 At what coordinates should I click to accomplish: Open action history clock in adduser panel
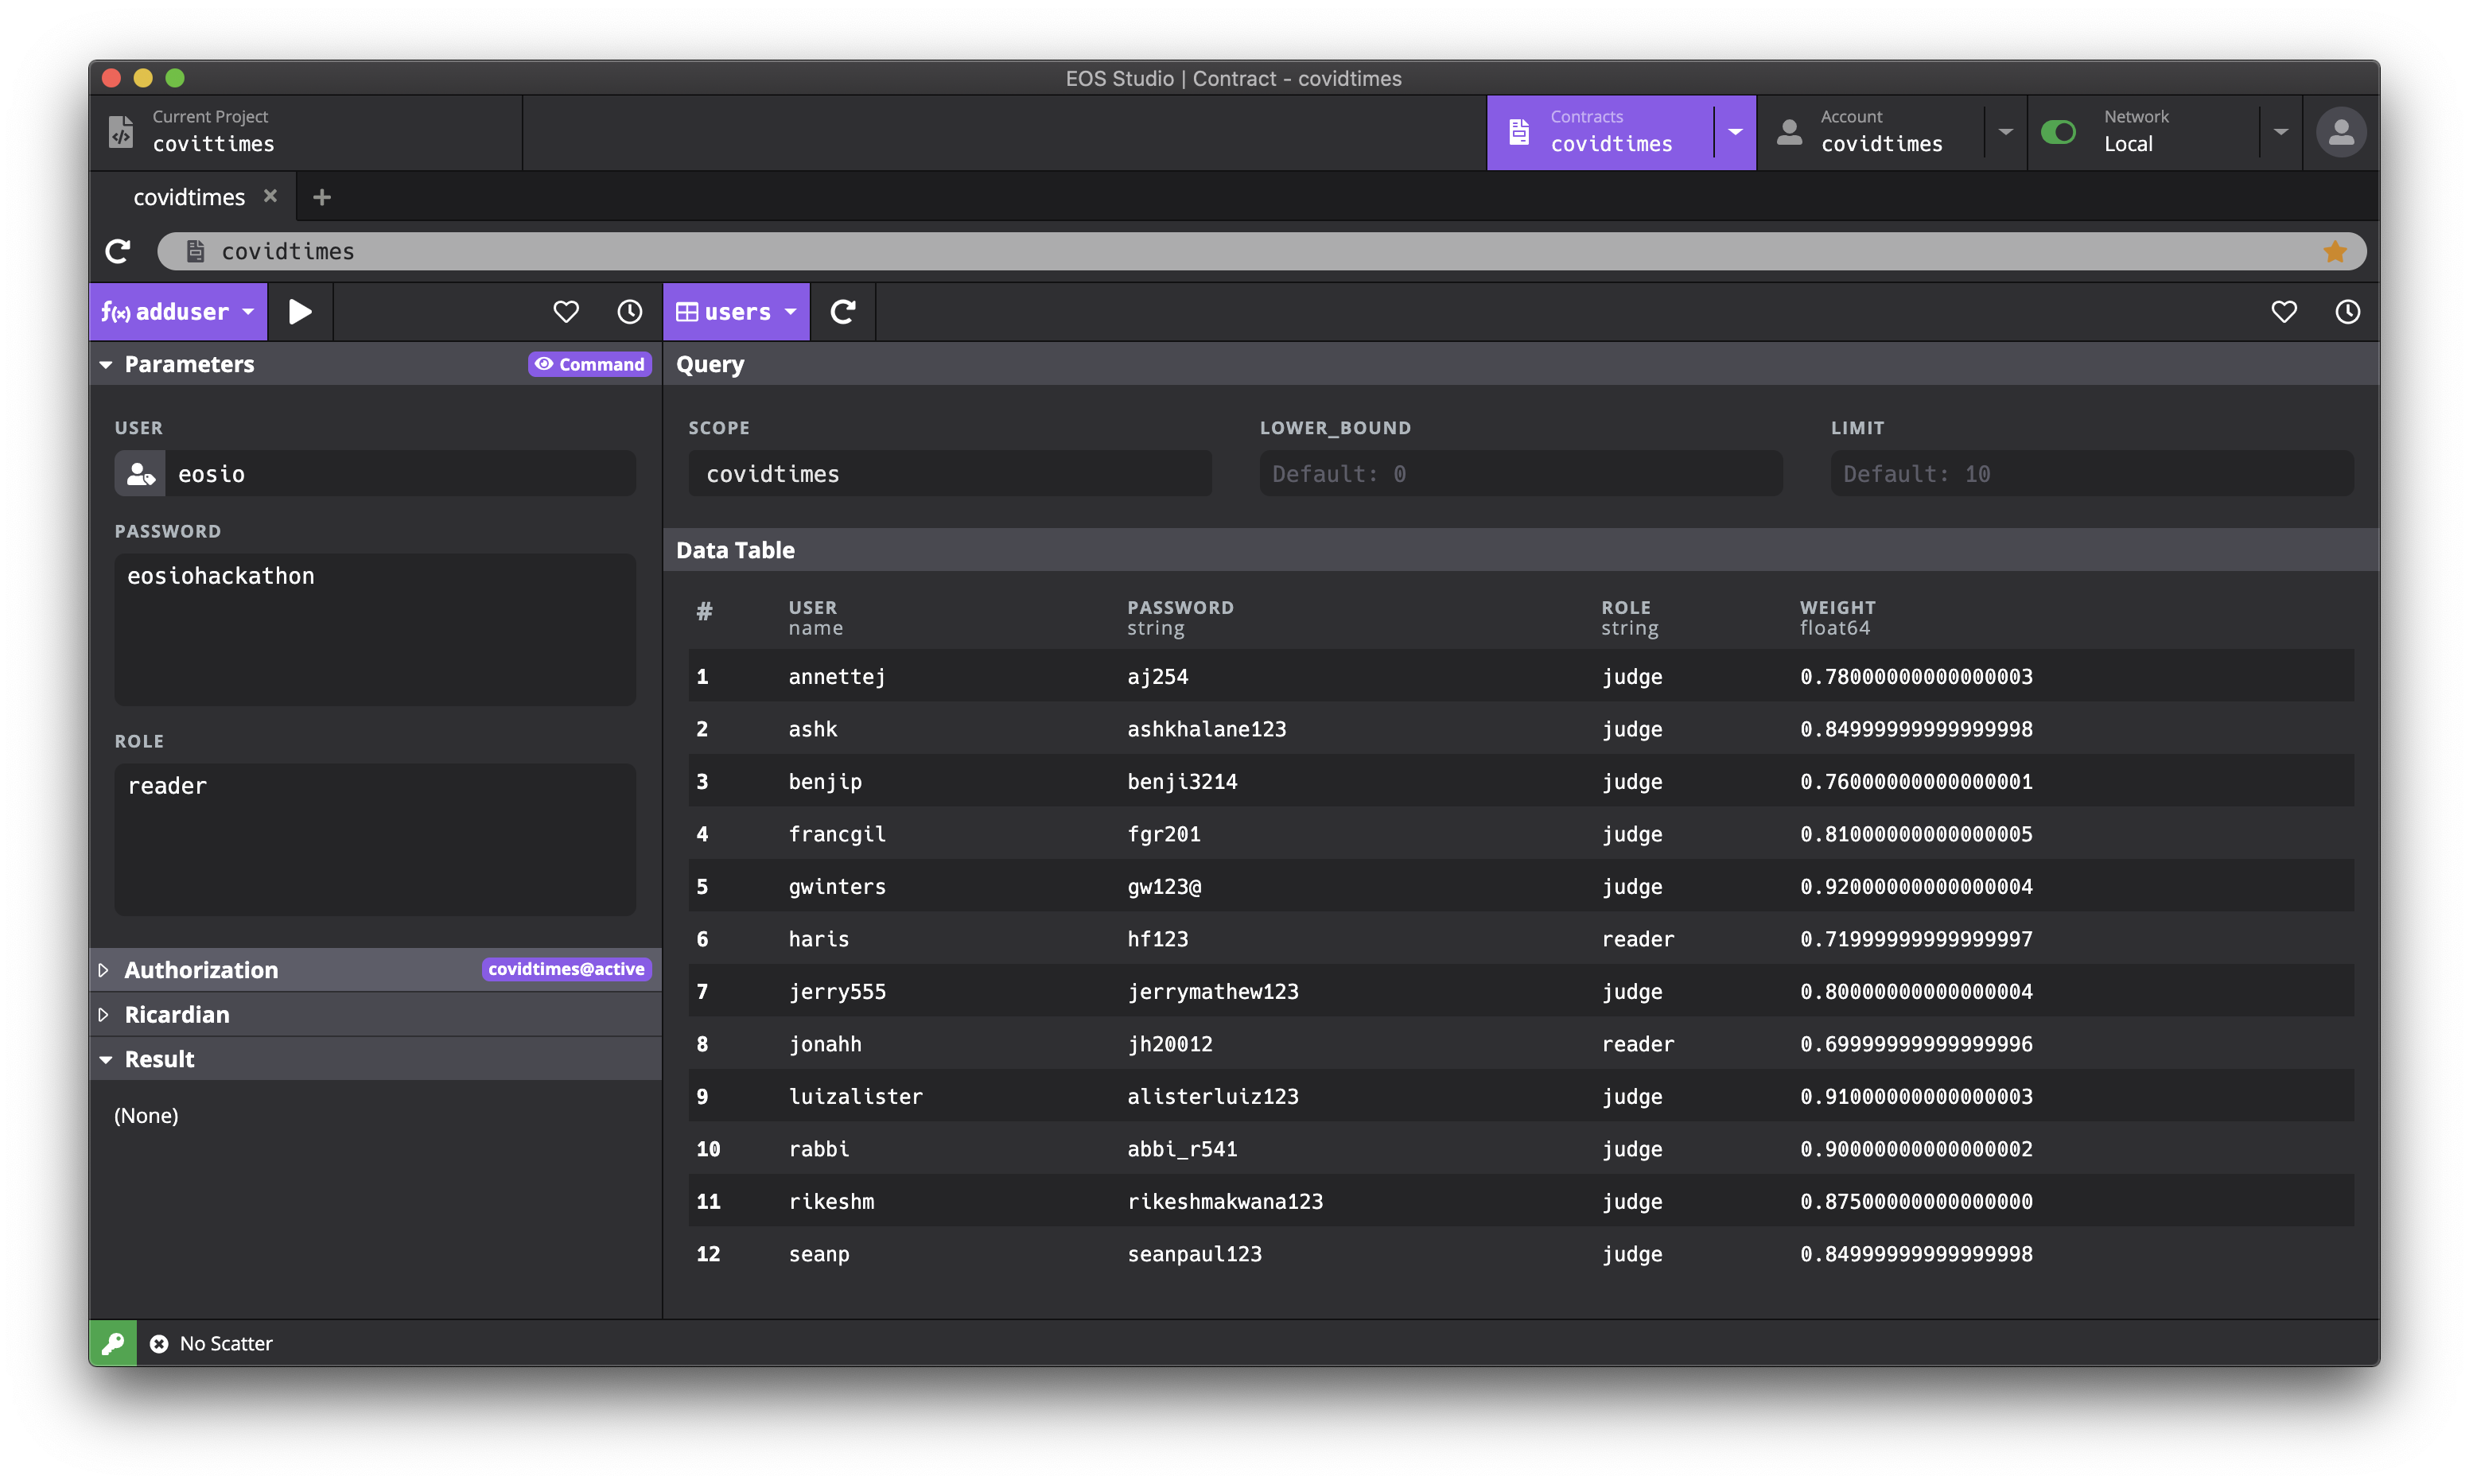point(629,312)
